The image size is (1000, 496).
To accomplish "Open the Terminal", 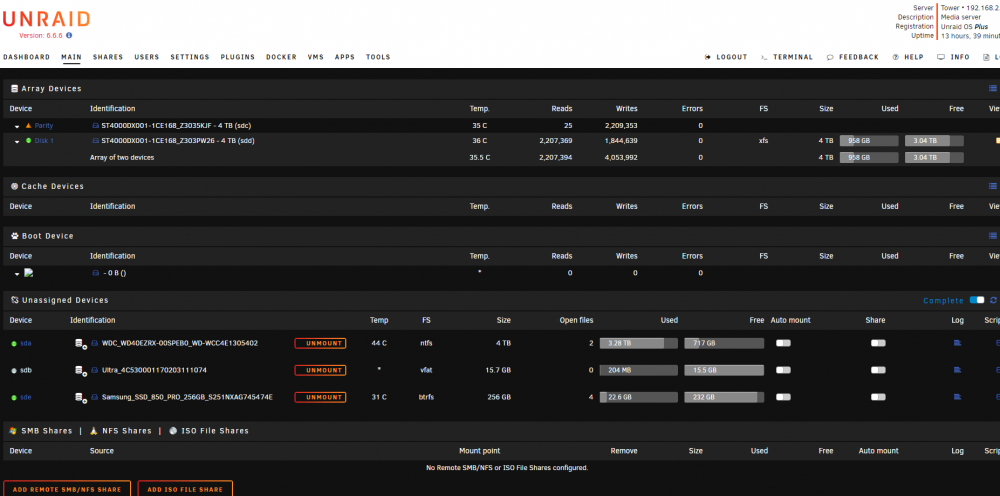I will [x=787, y=57].
